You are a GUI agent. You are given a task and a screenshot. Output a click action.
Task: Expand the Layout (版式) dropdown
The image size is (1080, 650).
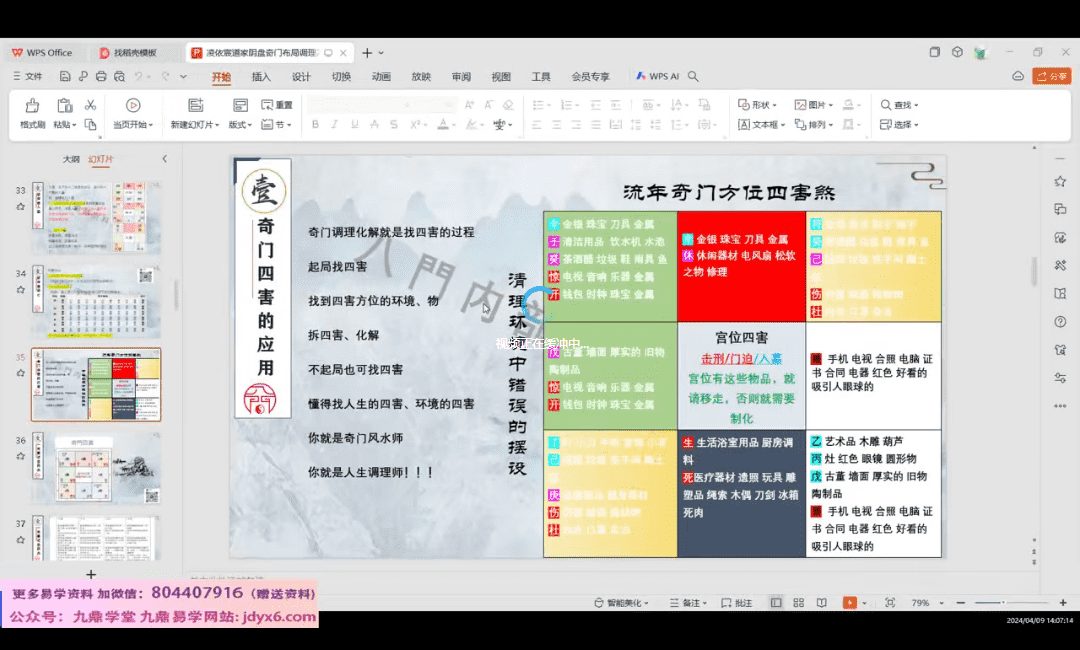click(x=240, y=125)
